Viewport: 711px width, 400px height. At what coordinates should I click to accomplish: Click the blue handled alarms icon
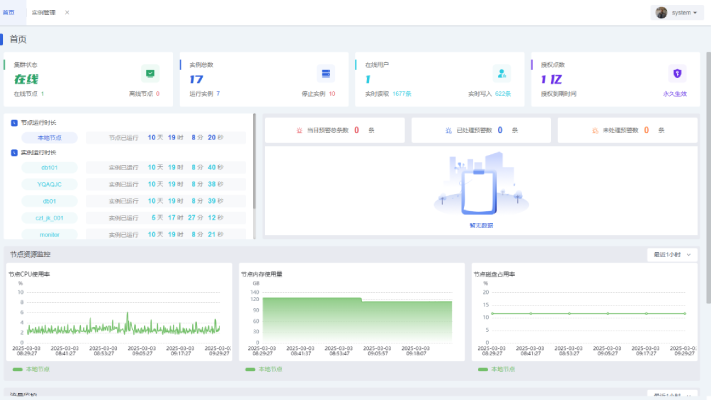pos(447,130)
